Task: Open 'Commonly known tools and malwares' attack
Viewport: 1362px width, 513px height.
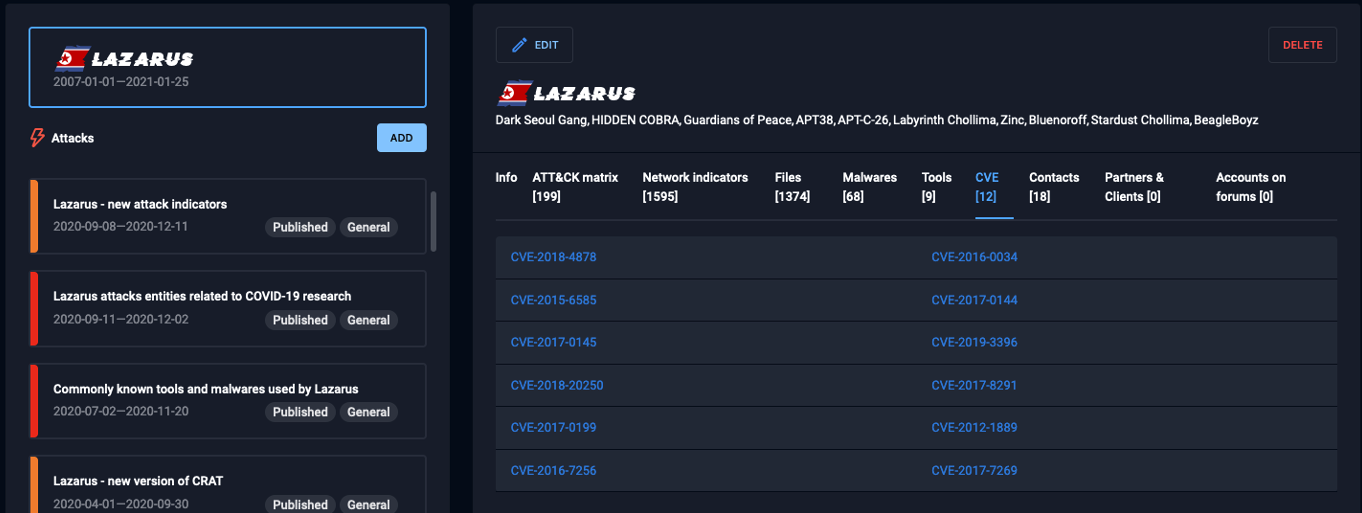Action: (x=228, y=400)
